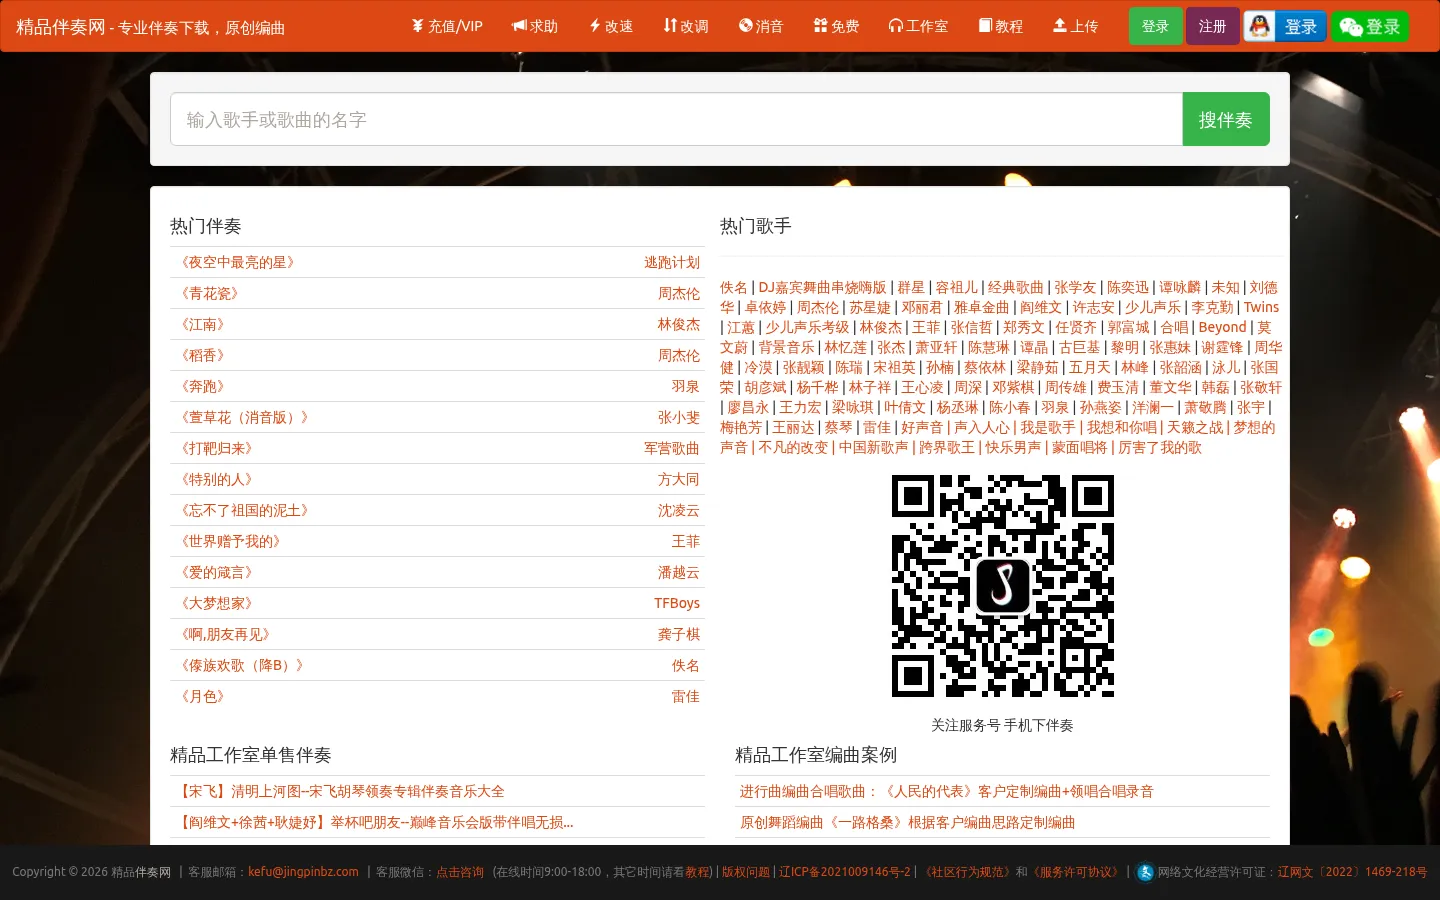
Task: Log in with the WeChat button
Action: tap(1370, 26)
